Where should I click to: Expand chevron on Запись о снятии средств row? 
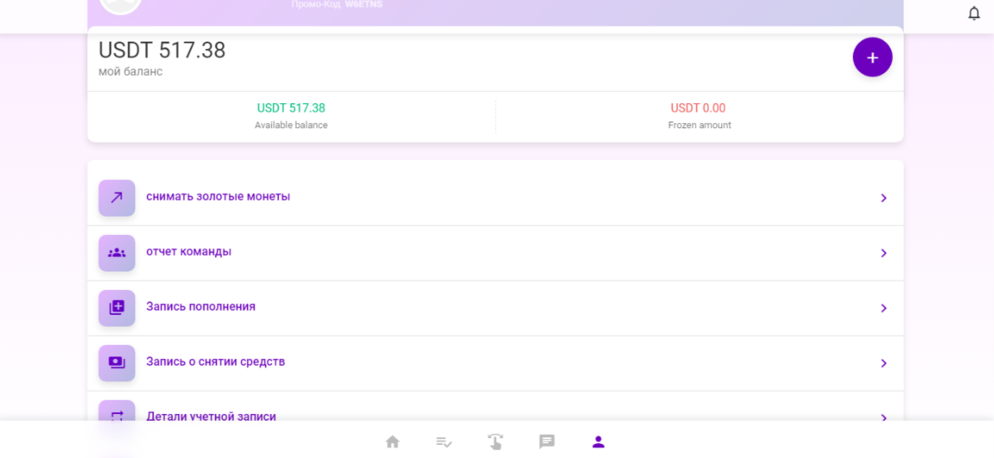pyautogui.click(x=884, y=363)
